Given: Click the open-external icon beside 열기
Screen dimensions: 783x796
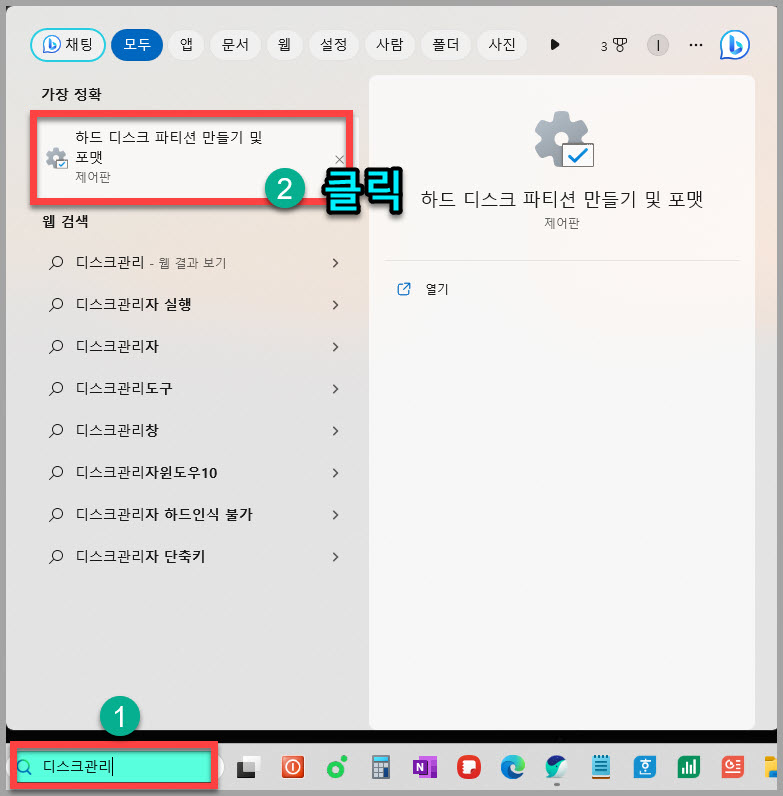Looking at the screenshot, I should pyautogui.click(x=404, y=289).
